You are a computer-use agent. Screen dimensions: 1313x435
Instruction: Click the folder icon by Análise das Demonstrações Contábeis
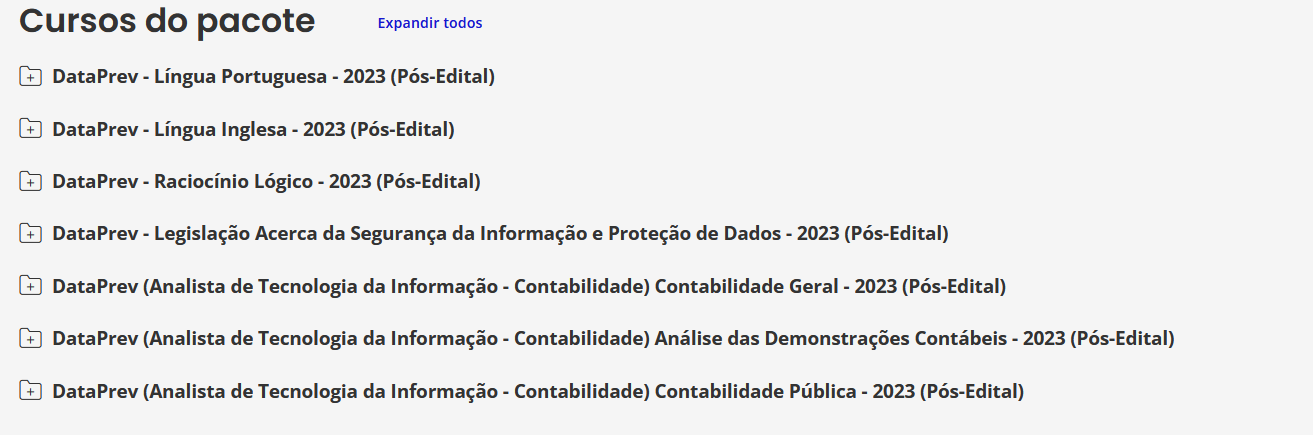click(x=30, y=339)
